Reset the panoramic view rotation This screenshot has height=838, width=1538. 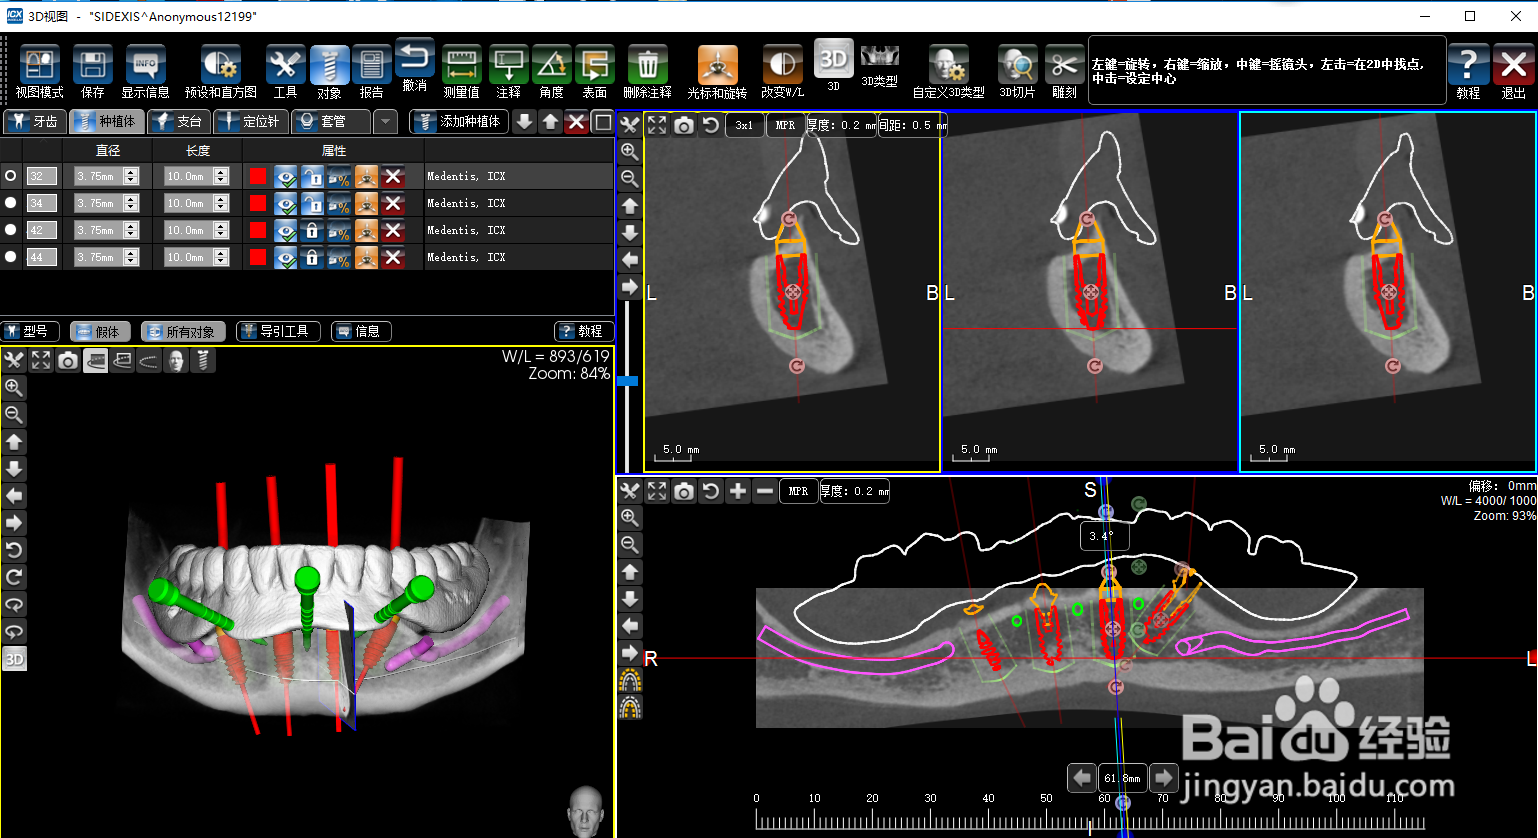click(710, 491)
